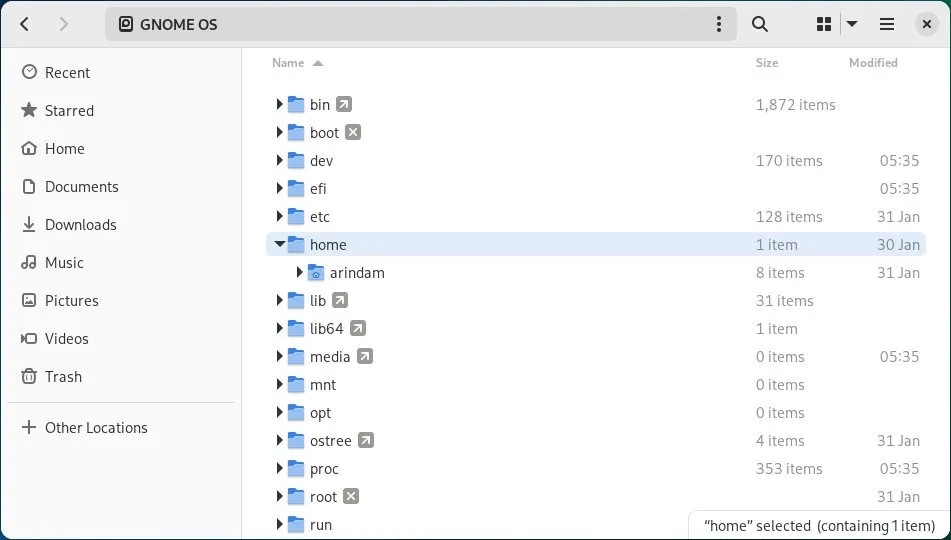
Task: Expand the etc folder
Action: 279,216
